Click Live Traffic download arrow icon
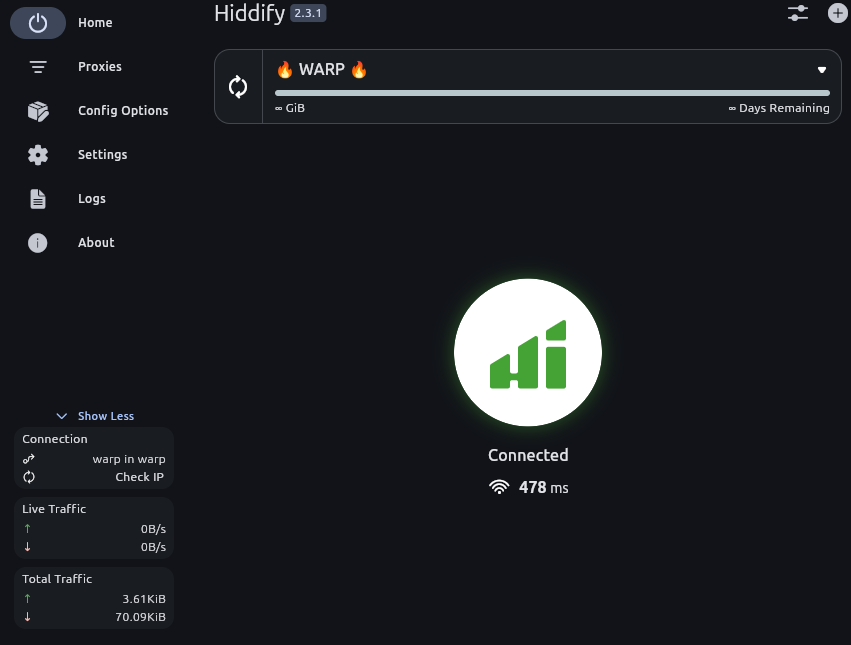 (x=28, y=547)
